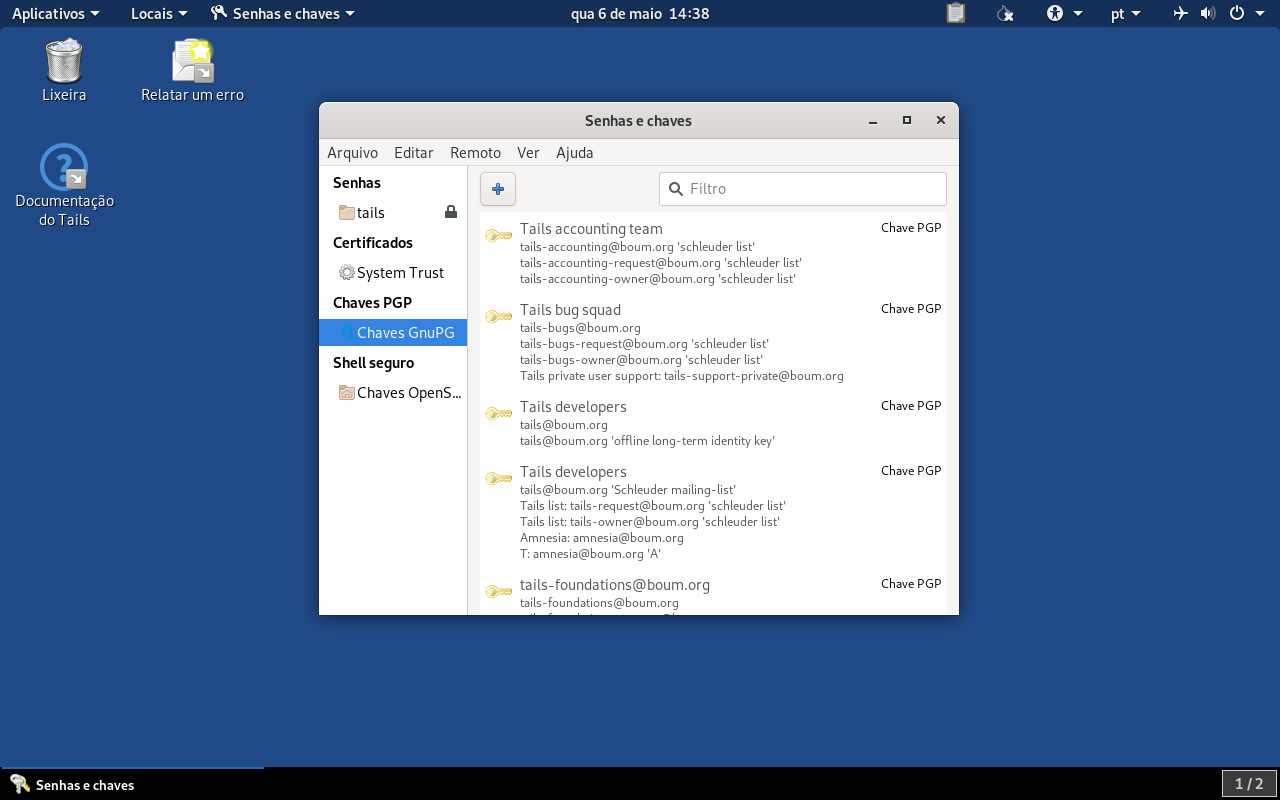The image size is (1280, 800).
Task: Select the Lixeira trash desktop icon
Action: [64, 71]
